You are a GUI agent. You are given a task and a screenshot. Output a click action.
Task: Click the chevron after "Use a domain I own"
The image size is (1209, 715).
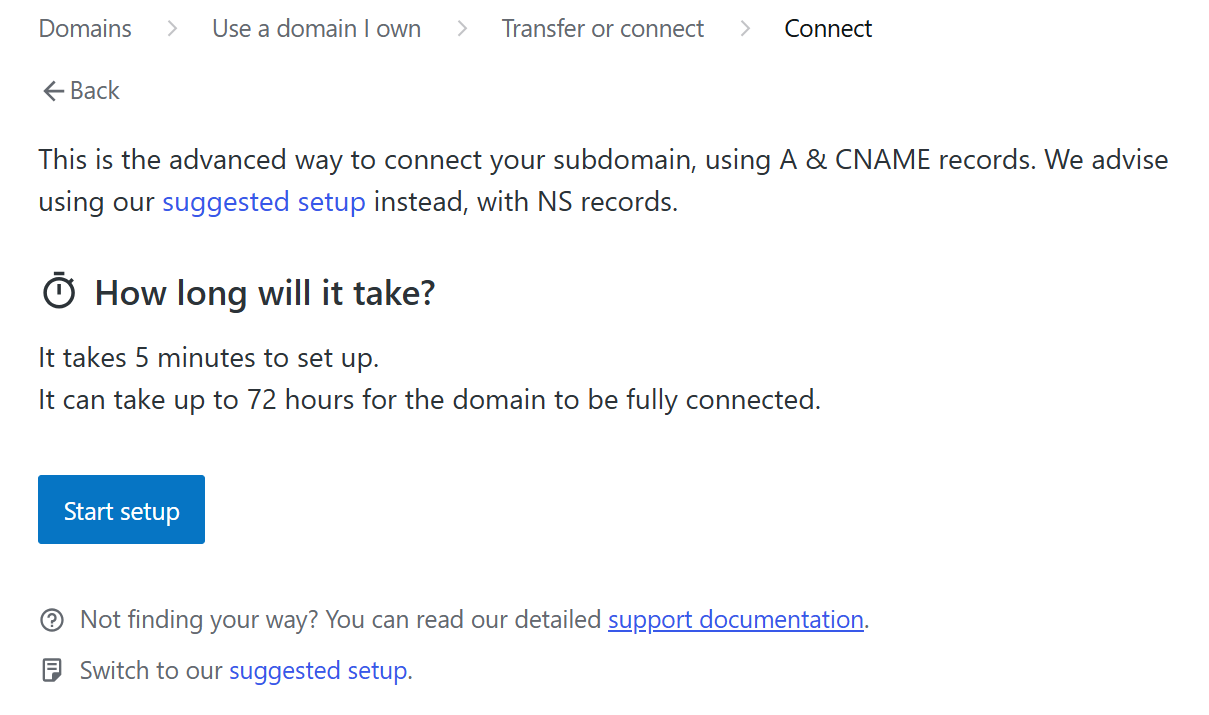click(461, 29)
